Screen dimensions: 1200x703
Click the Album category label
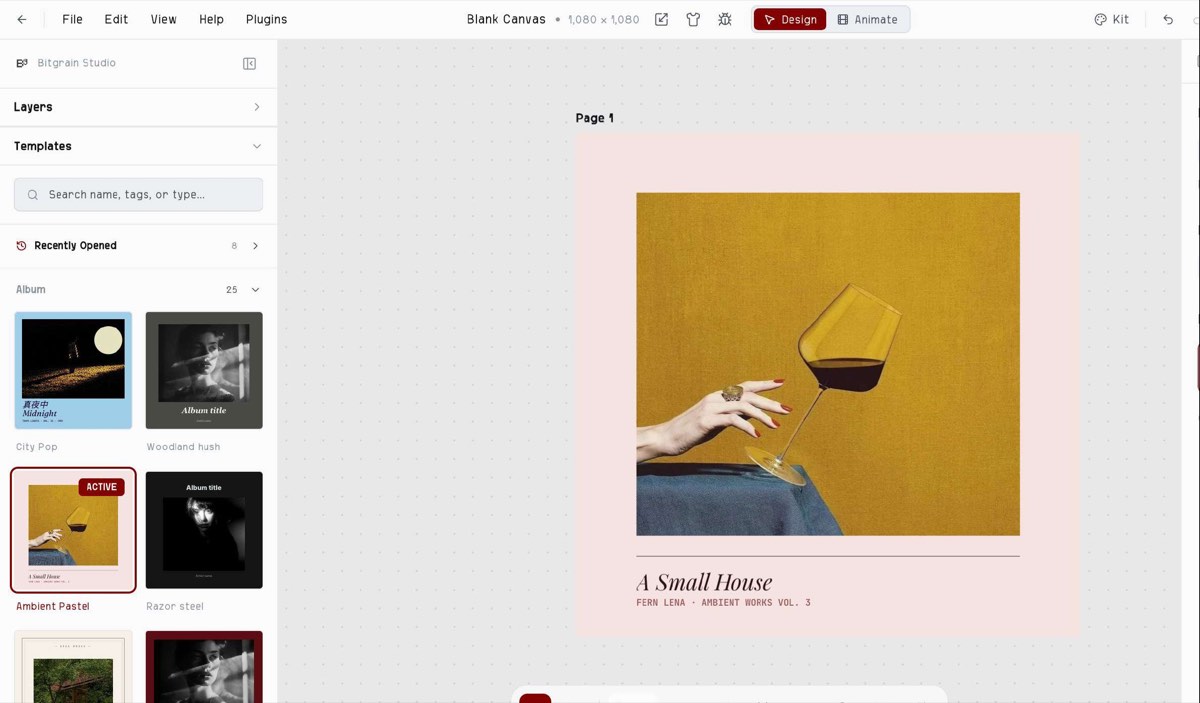(x=31, y=290)
